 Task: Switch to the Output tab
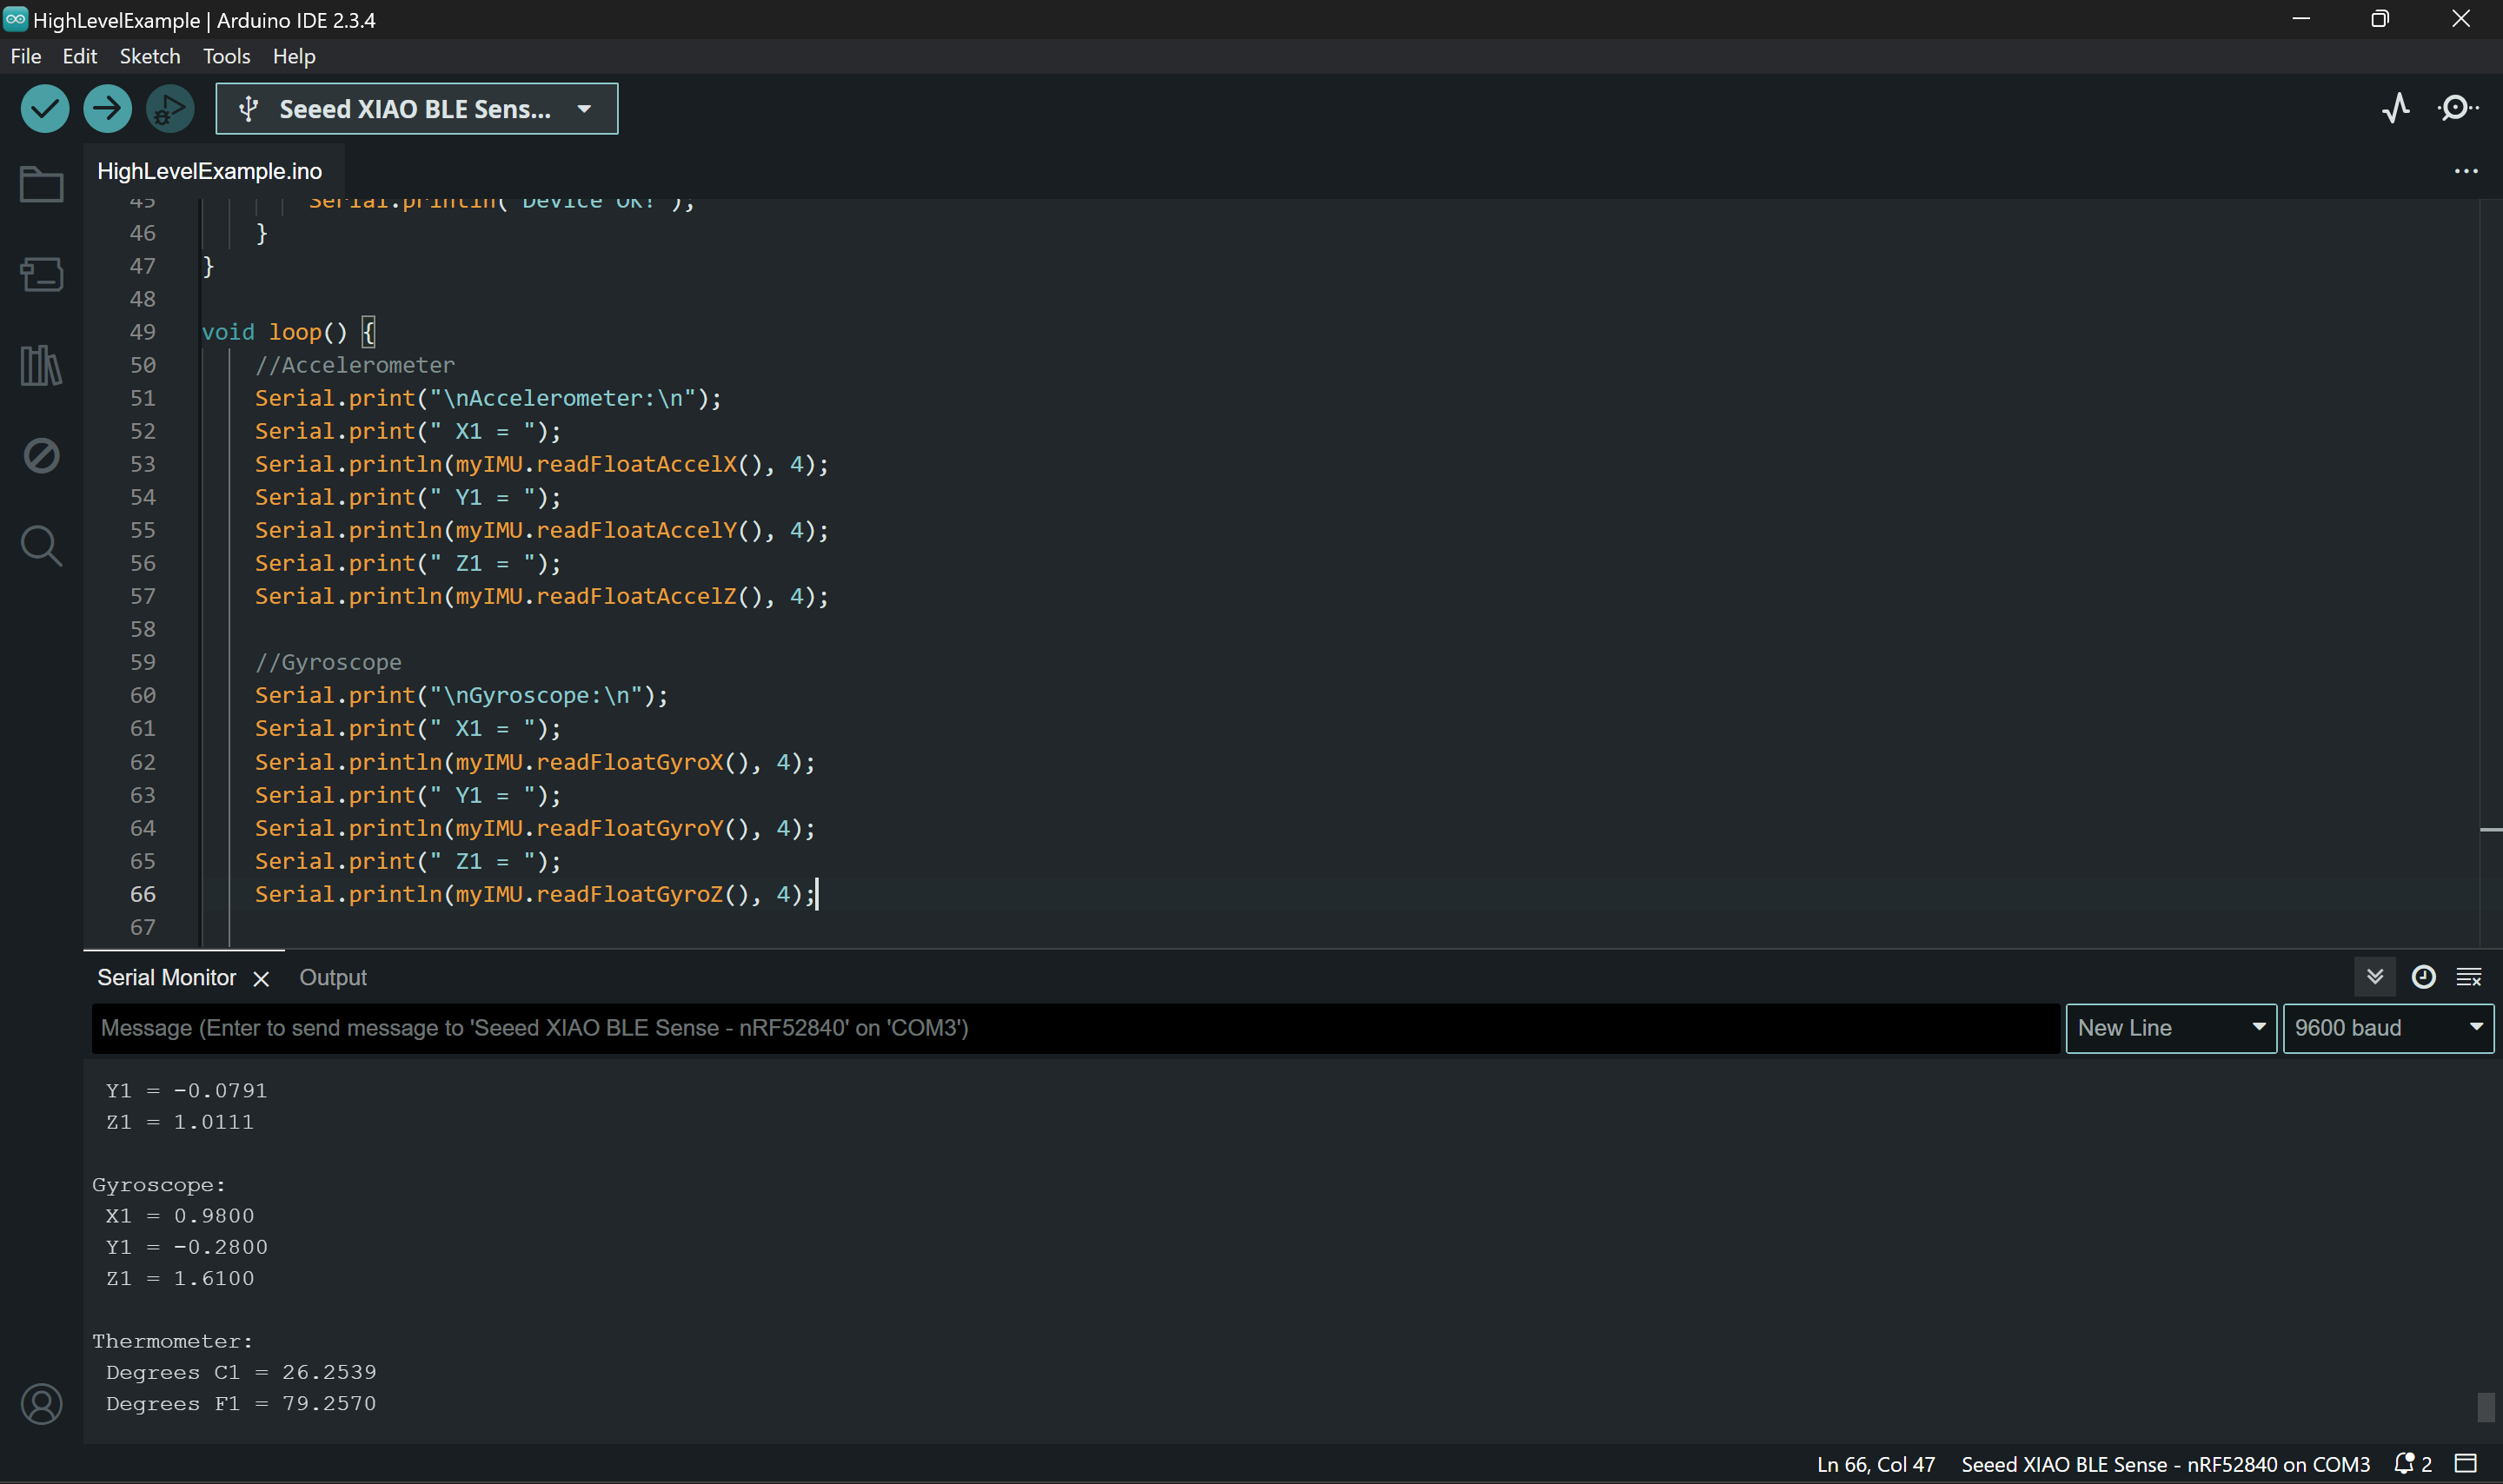coord(333,977)
